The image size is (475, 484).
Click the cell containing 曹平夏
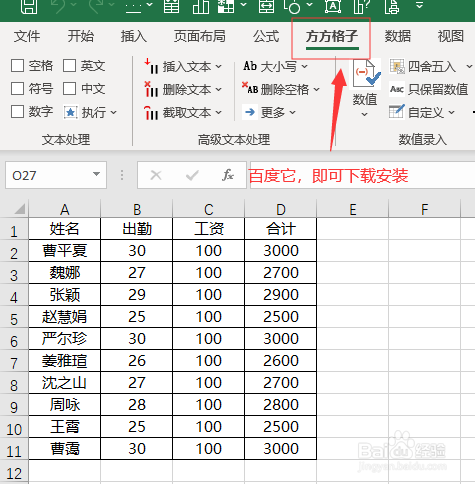pos(65,251)
